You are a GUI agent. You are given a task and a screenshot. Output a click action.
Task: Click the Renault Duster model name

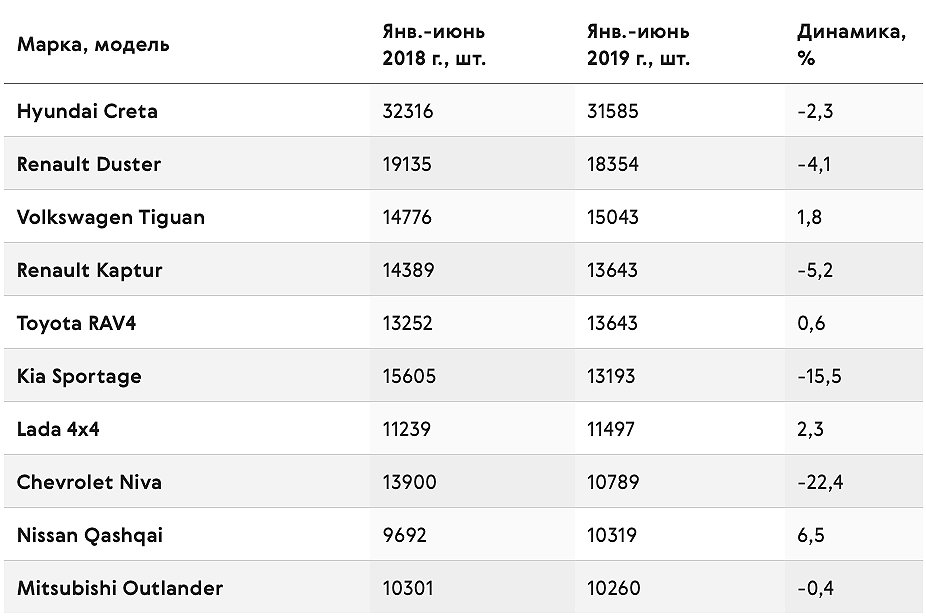[89, 164]
